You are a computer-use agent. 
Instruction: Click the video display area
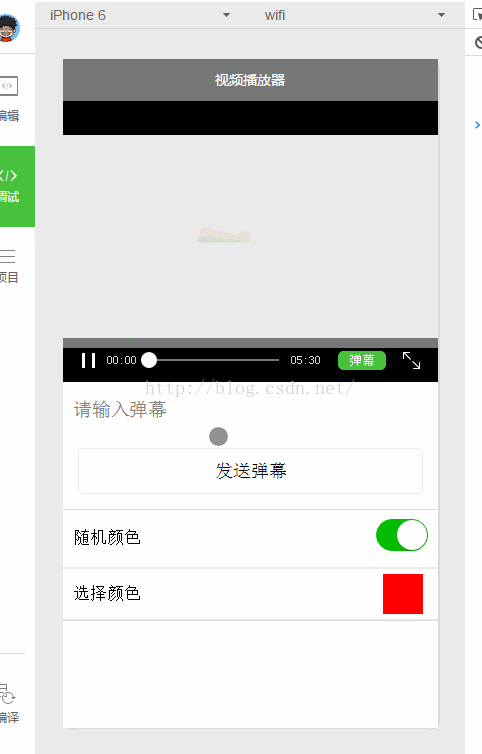pyautogui.click(x=250, y=236)
